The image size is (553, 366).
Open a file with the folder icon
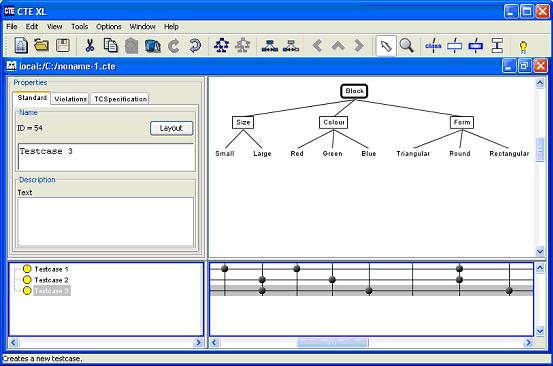(x=41, y=45)
